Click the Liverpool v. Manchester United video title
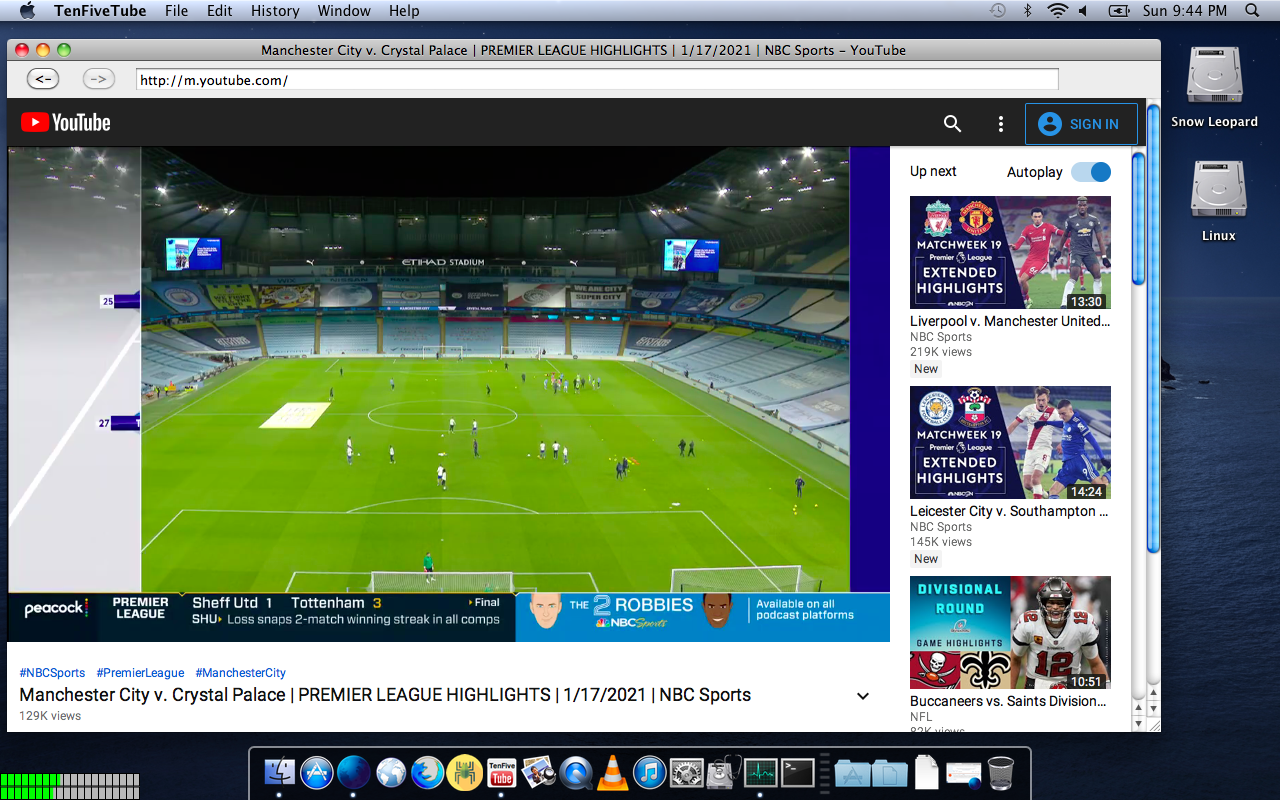Image resolution: width=1280 pixels, height=800 pixels. click(1010, 321)
